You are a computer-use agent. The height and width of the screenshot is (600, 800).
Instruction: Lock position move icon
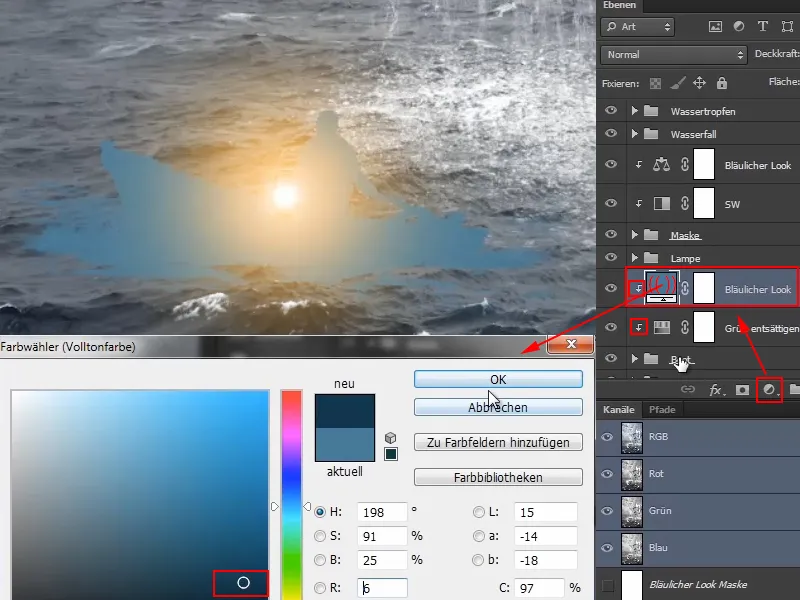699,83
